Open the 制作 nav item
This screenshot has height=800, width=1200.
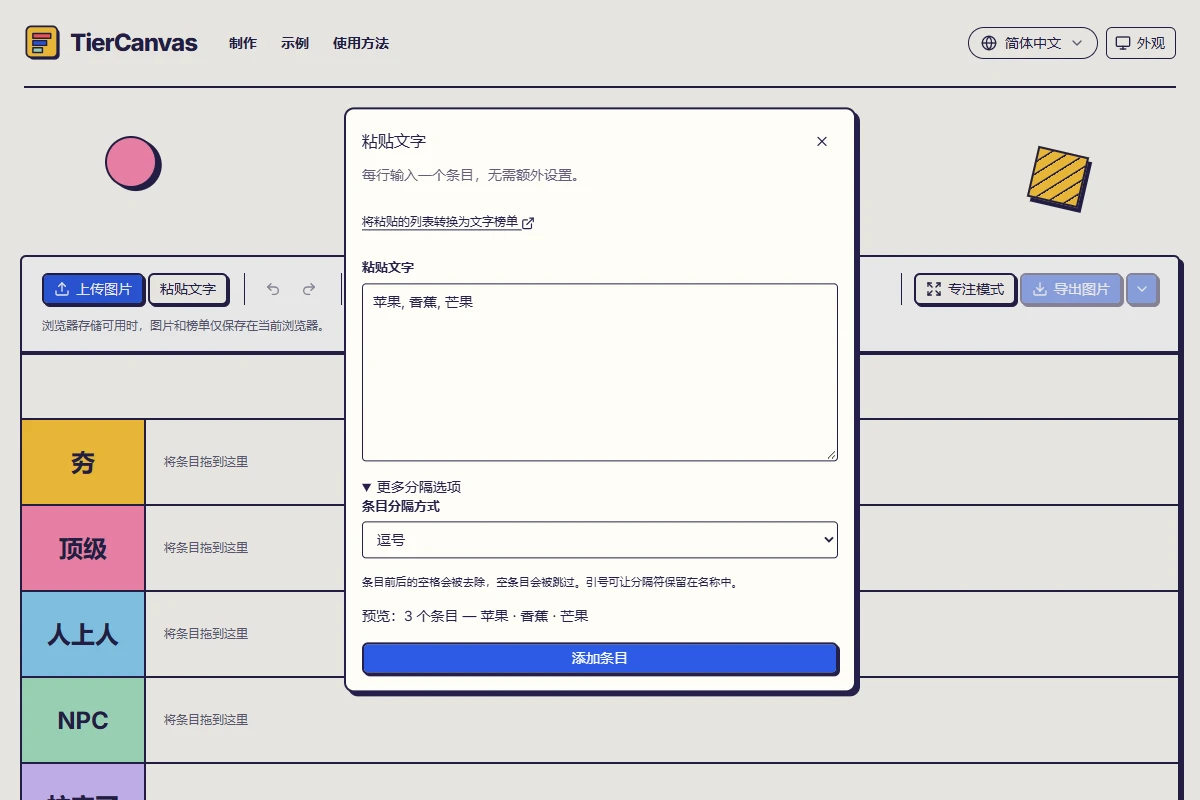pyautogui.click(x=243, y=43)
